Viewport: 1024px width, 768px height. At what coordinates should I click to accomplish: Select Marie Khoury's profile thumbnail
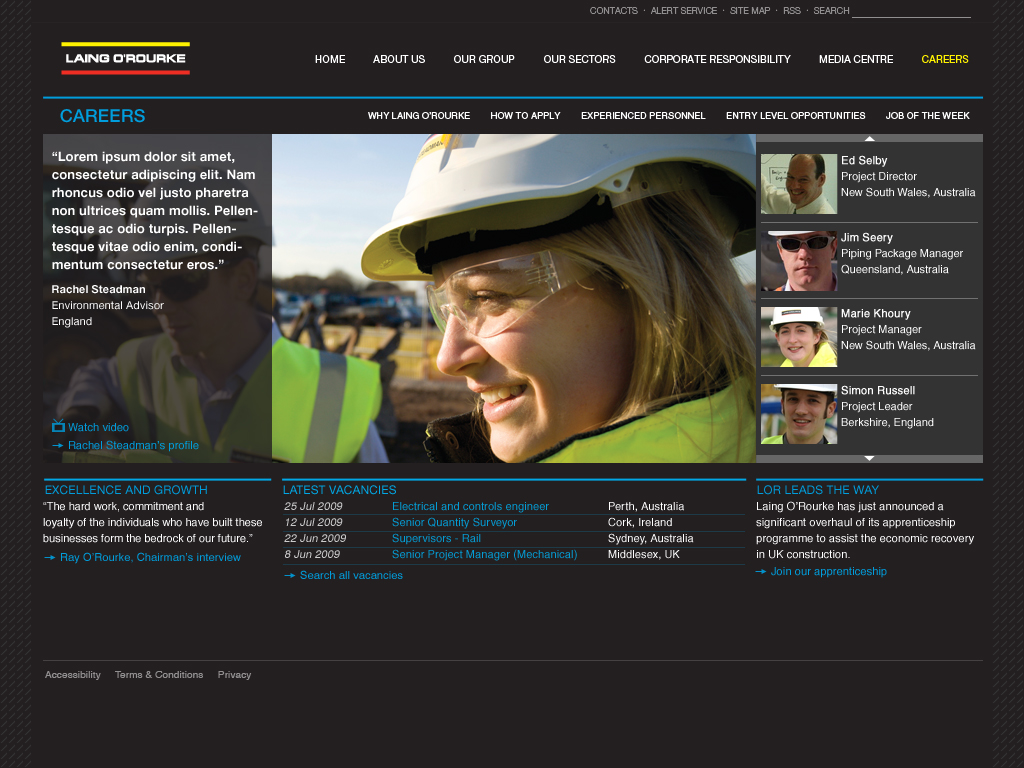tap(798, 337)
